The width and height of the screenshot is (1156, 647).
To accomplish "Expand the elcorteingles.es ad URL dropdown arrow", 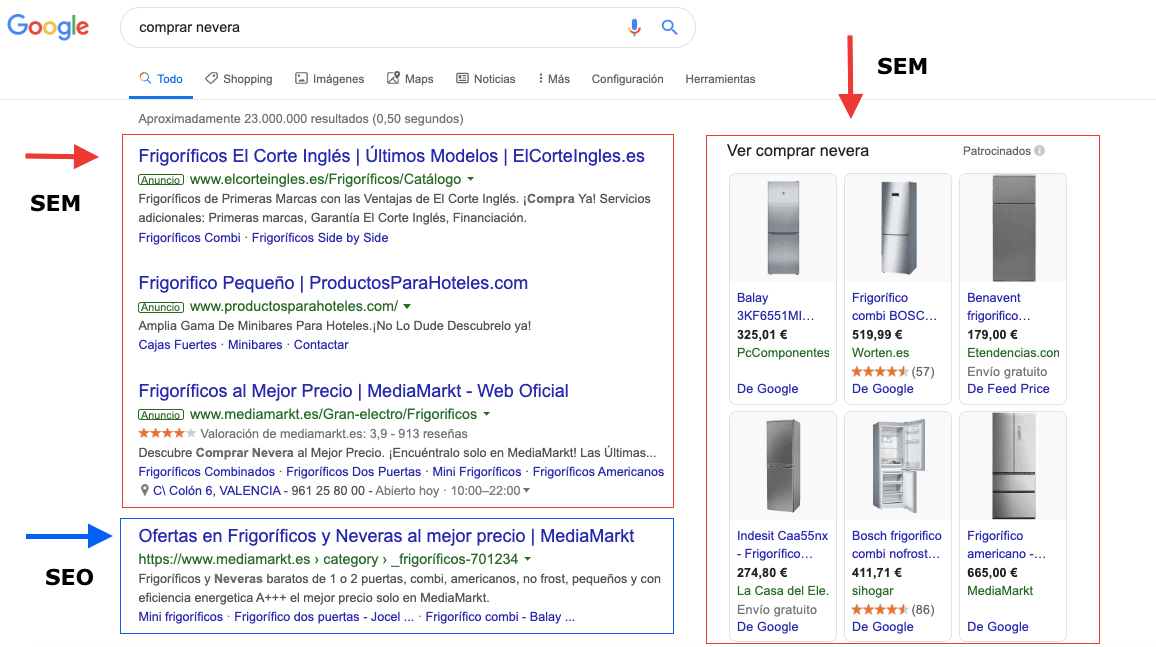I will (x=471, y=179).
